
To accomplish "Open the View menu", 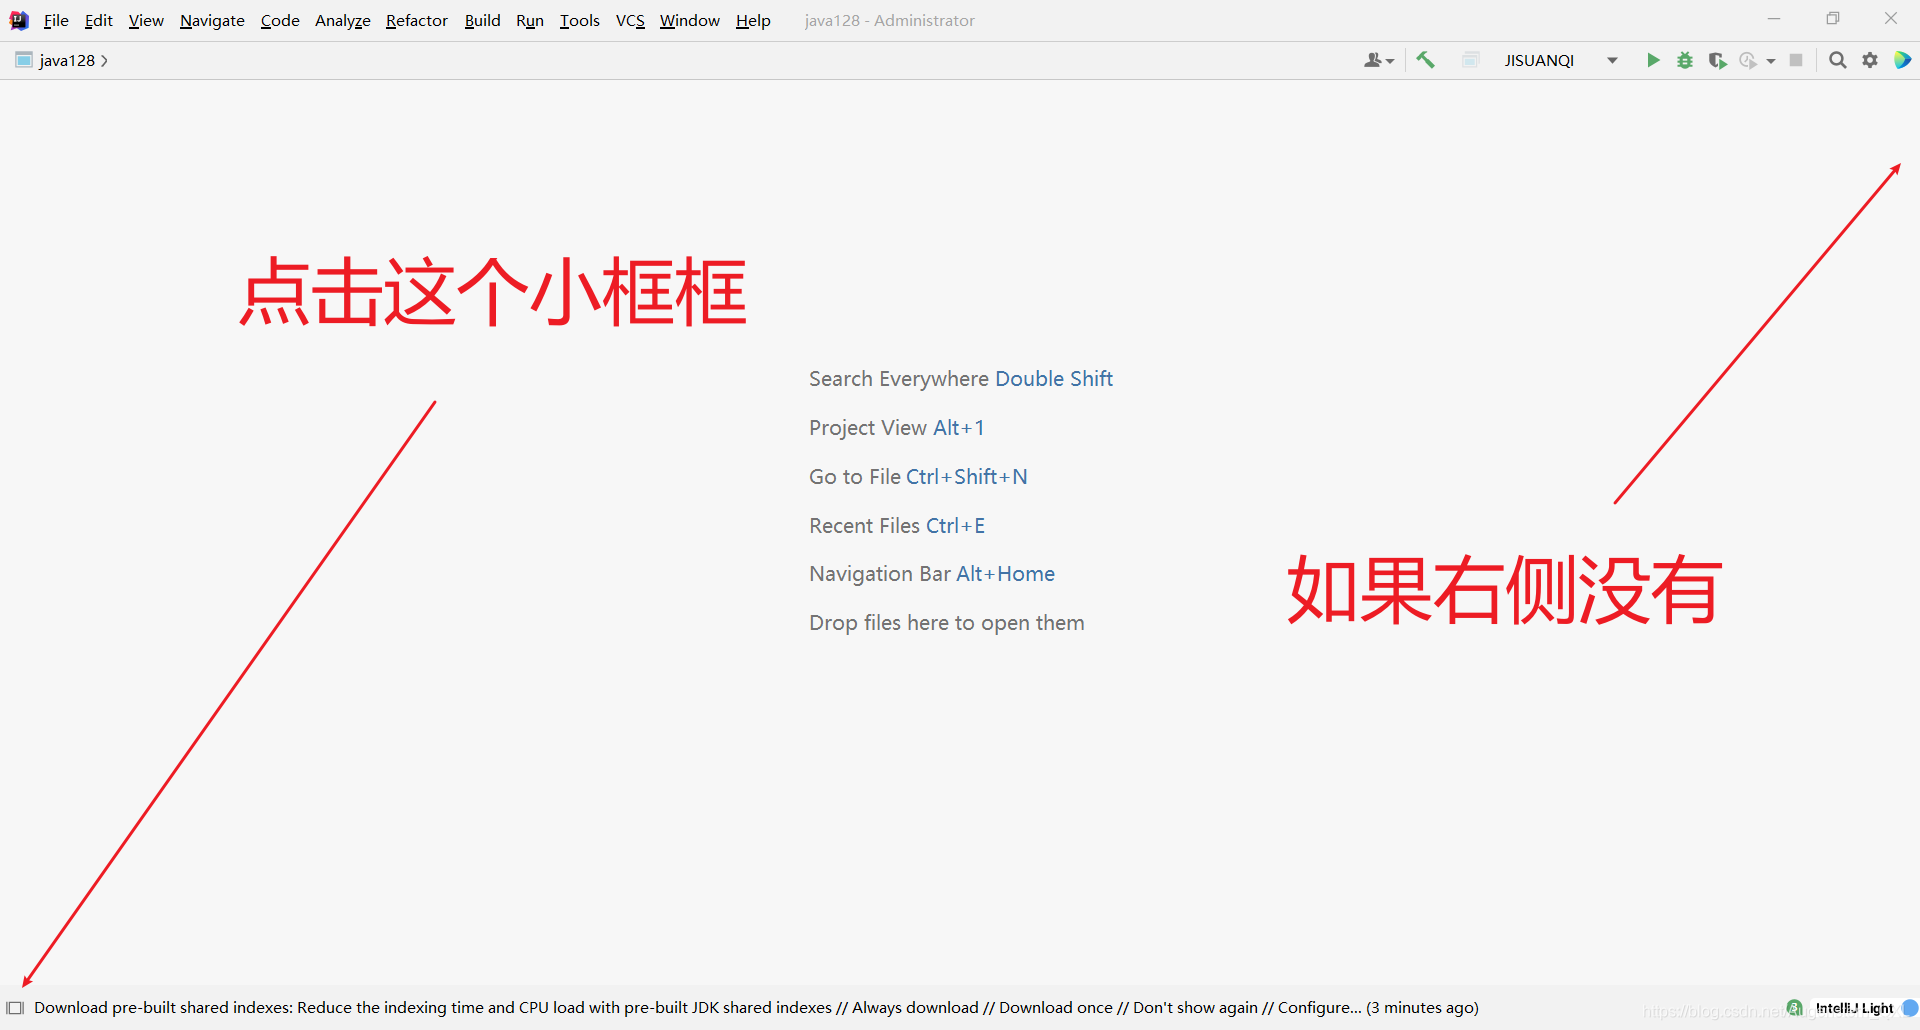I will [146, 20].
